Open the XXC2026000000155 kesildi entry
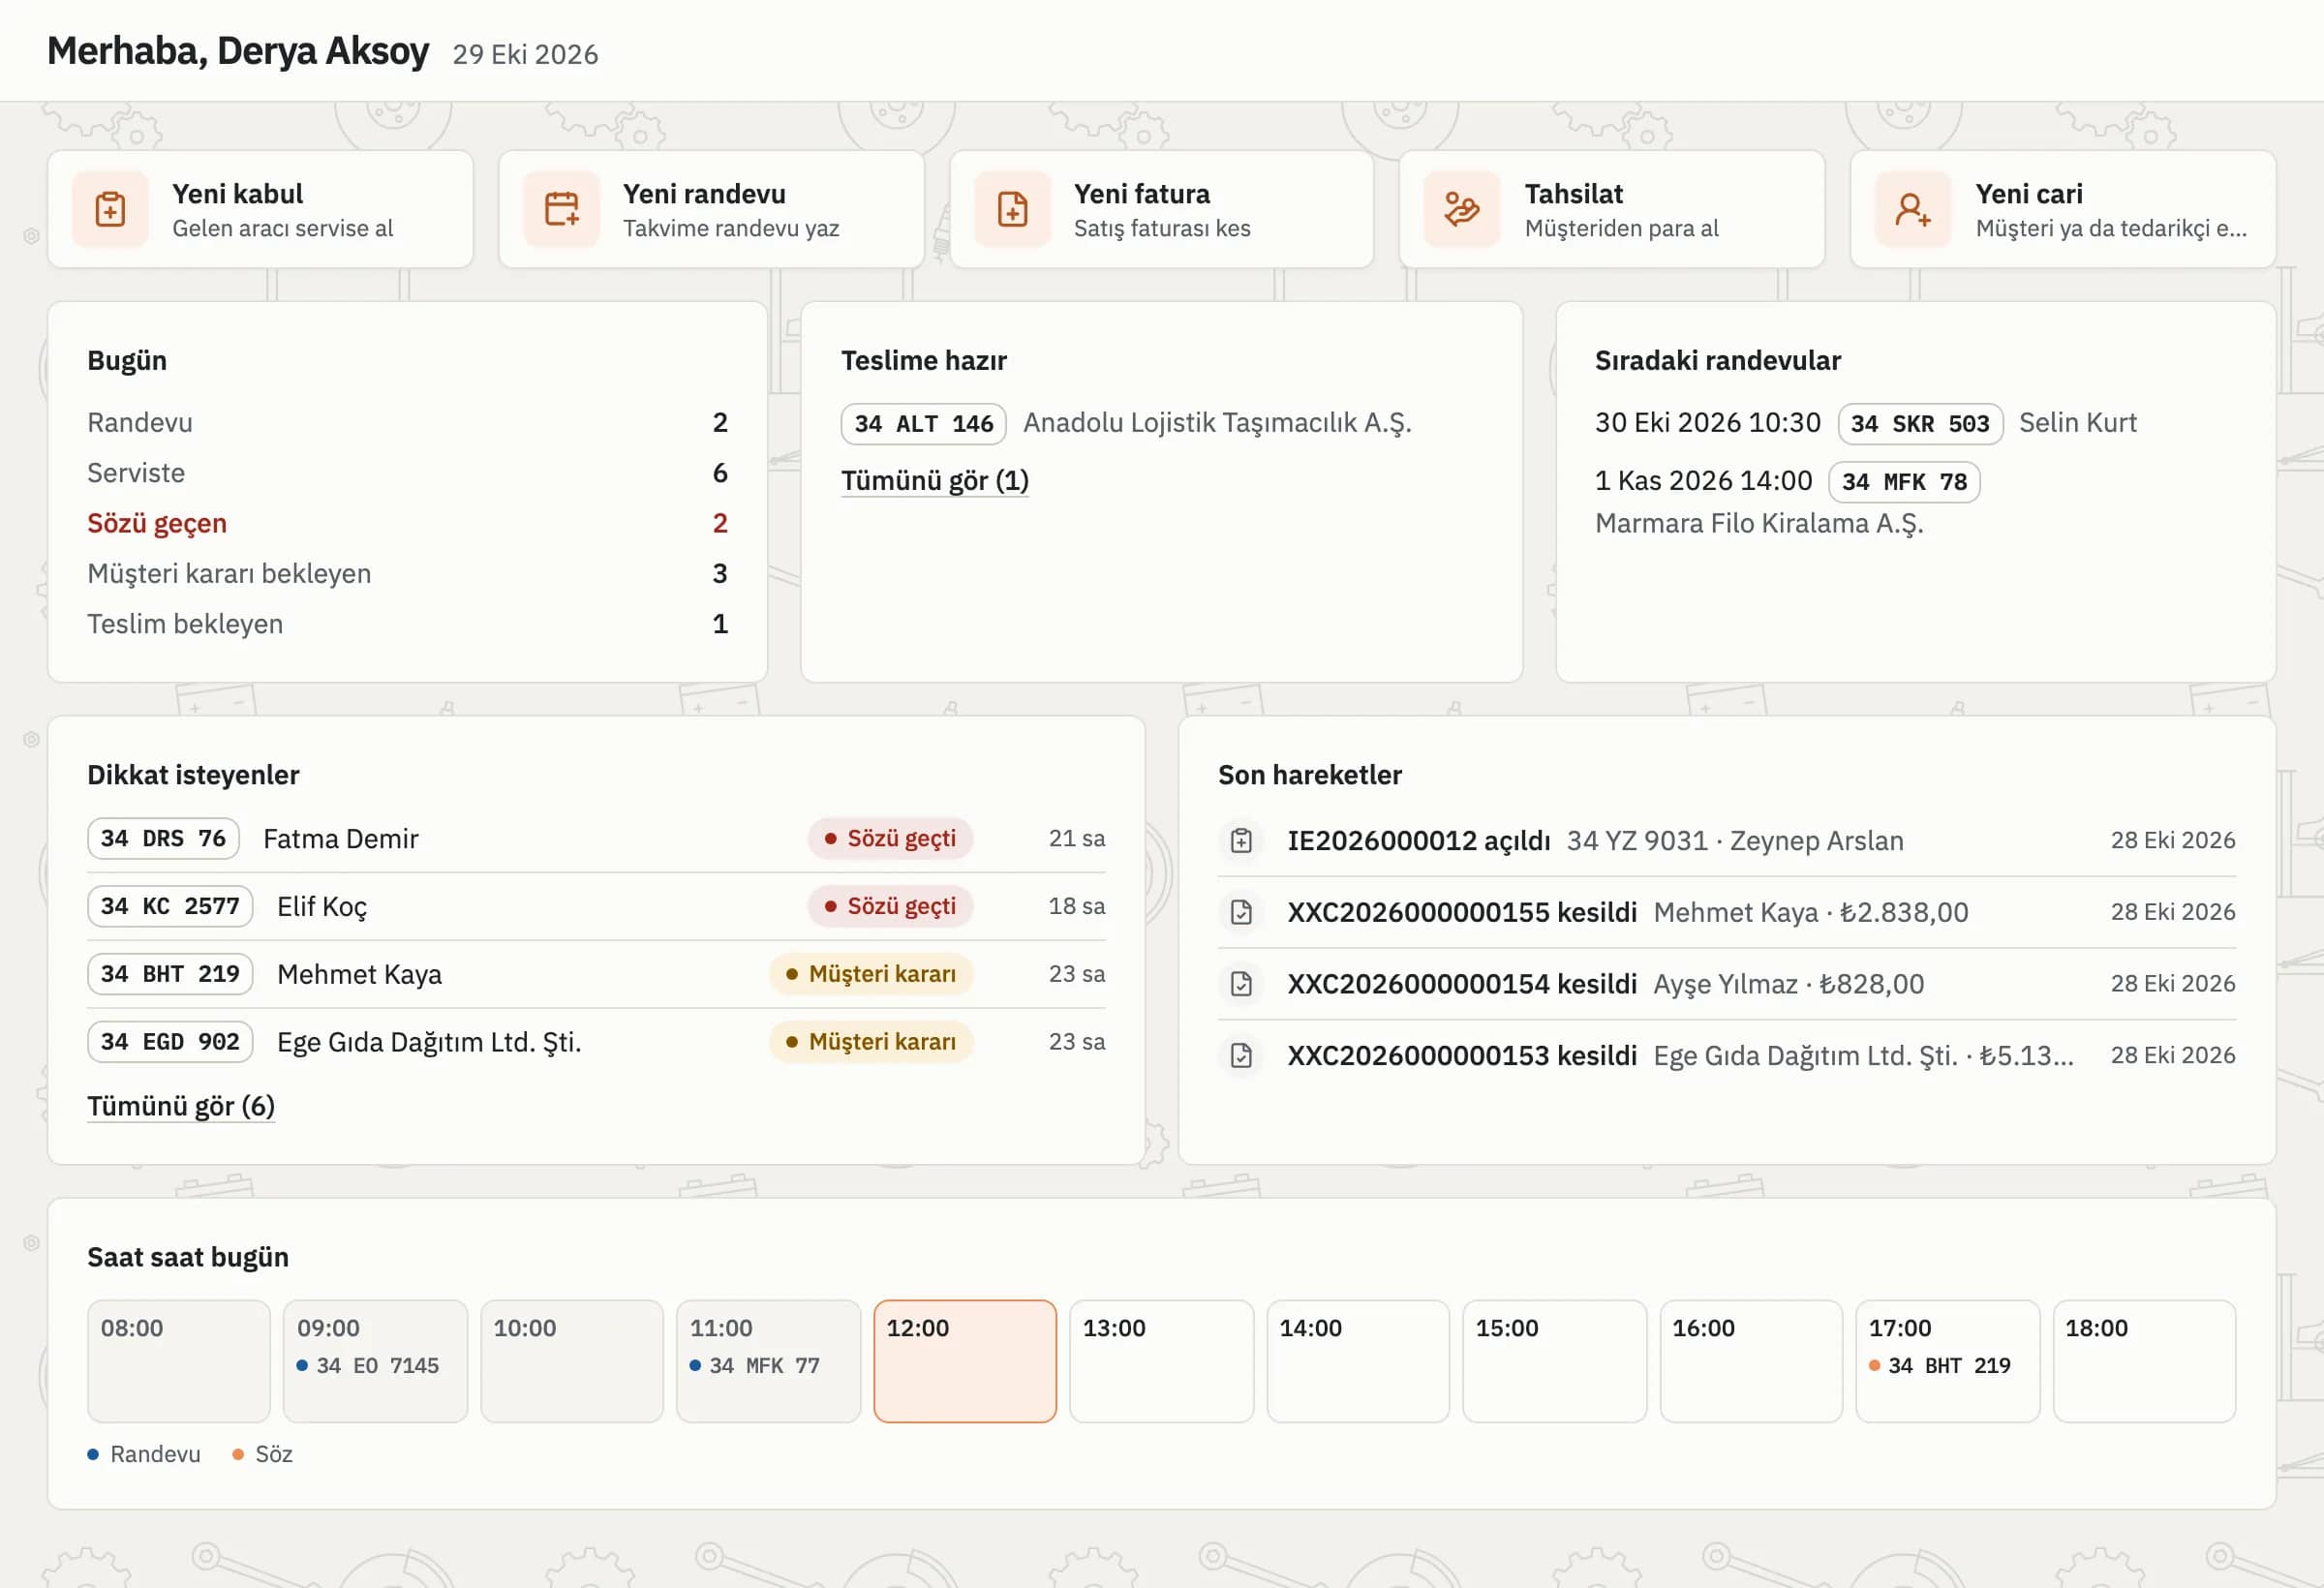The height and width of the screenshot is (1588, 2324). (x=1727, y=912)
